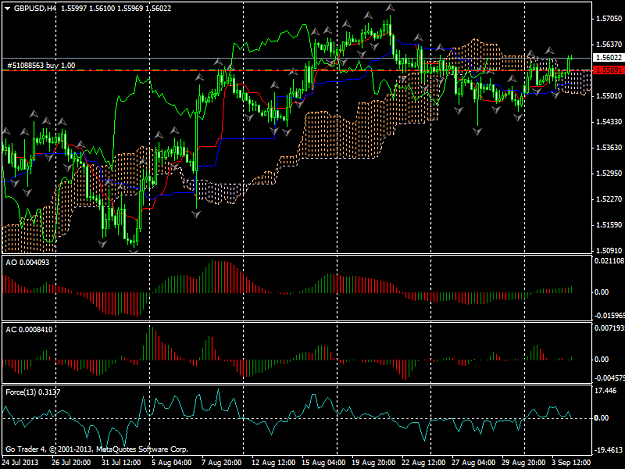Click the current price tag 1.56022

click(608, 58)
